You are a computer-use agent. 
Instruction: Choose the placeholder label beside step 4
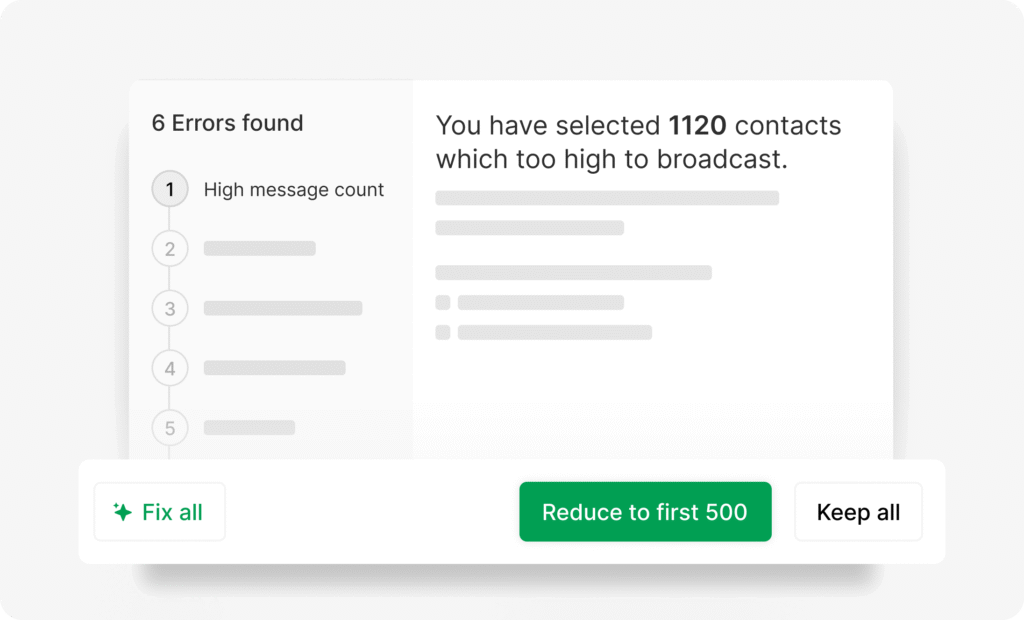coord(275,368)
